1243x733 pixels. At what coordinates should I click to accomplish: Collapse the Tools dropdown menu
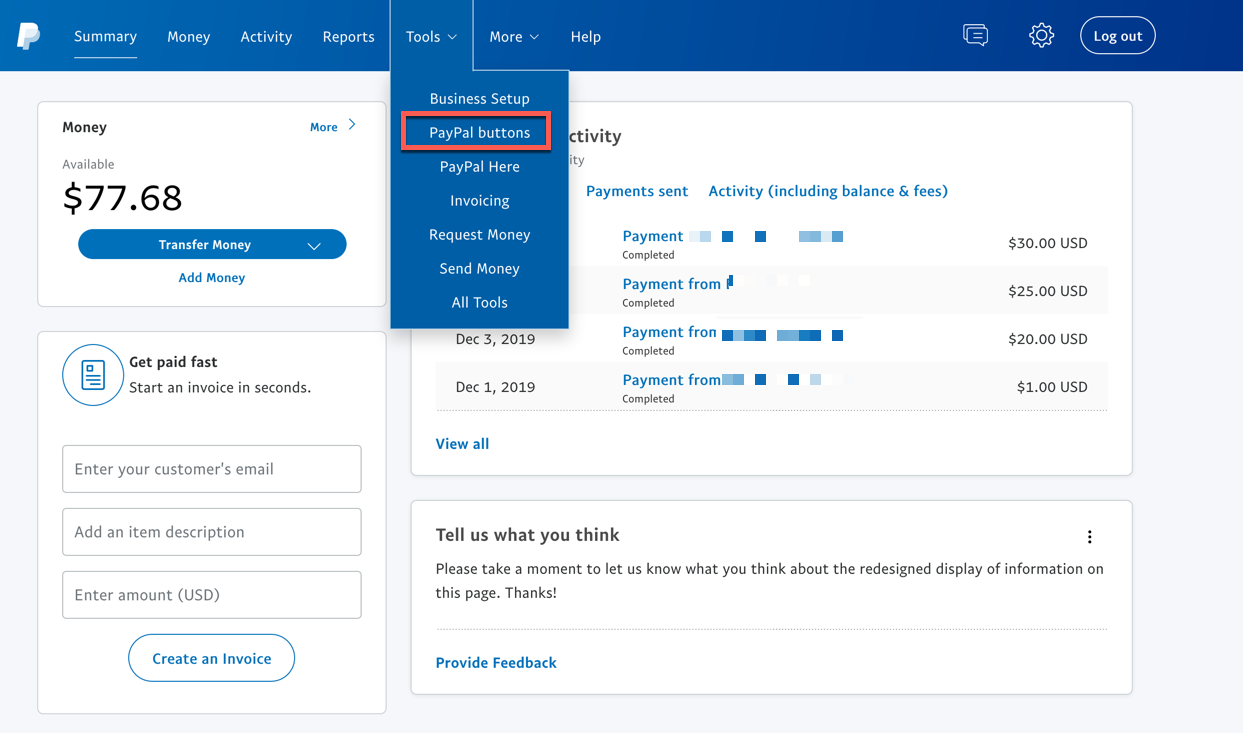[430, 36]
